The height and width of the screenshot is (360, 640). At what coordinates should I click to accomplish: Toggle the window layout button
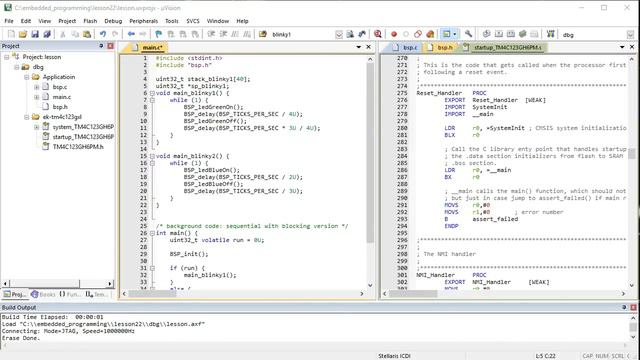point(446,34)
